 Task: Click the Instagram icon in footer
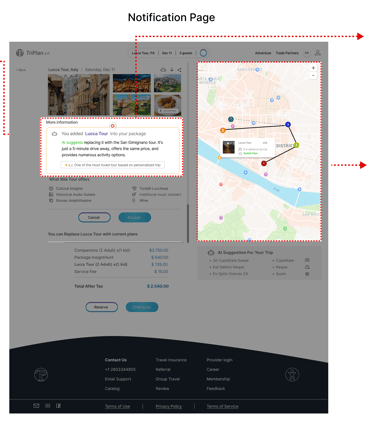point(48,406)
